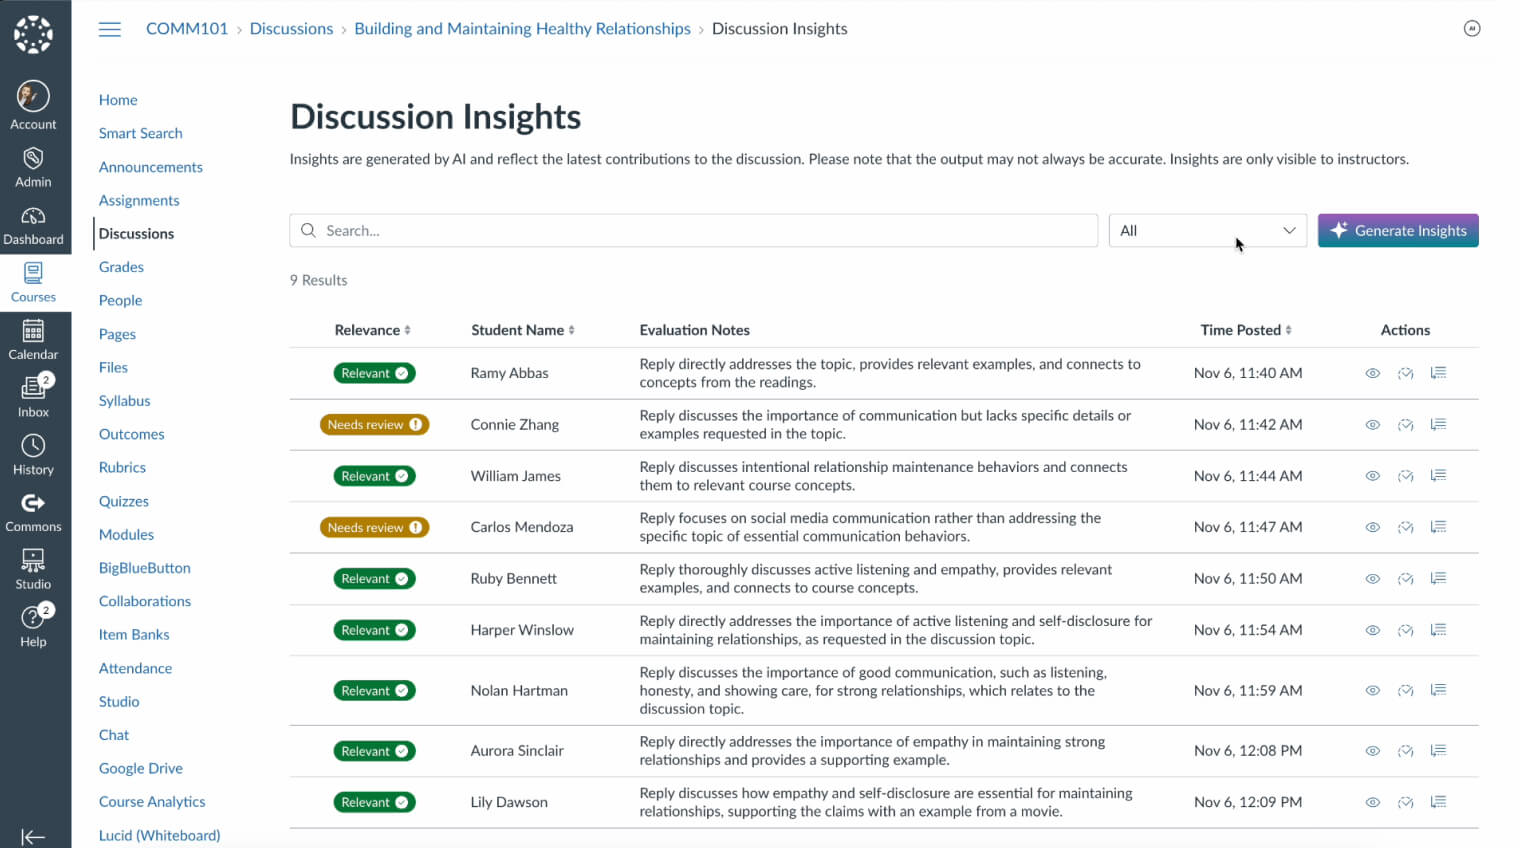The height and width of the screenshot is (848, 1520).
Task: Sort table by Time Posted column
Action: pyautogui.click(x=1246, y=330)
